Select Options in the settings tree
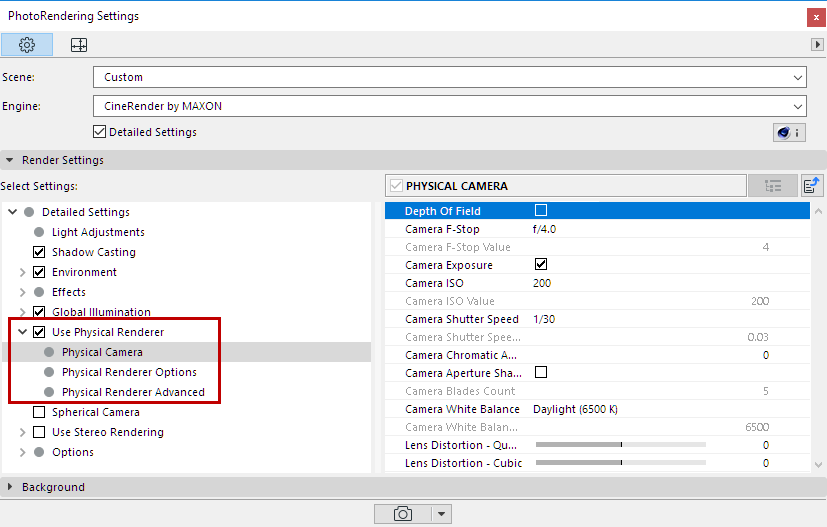This screenshot has width=827, height=527. 73,452
